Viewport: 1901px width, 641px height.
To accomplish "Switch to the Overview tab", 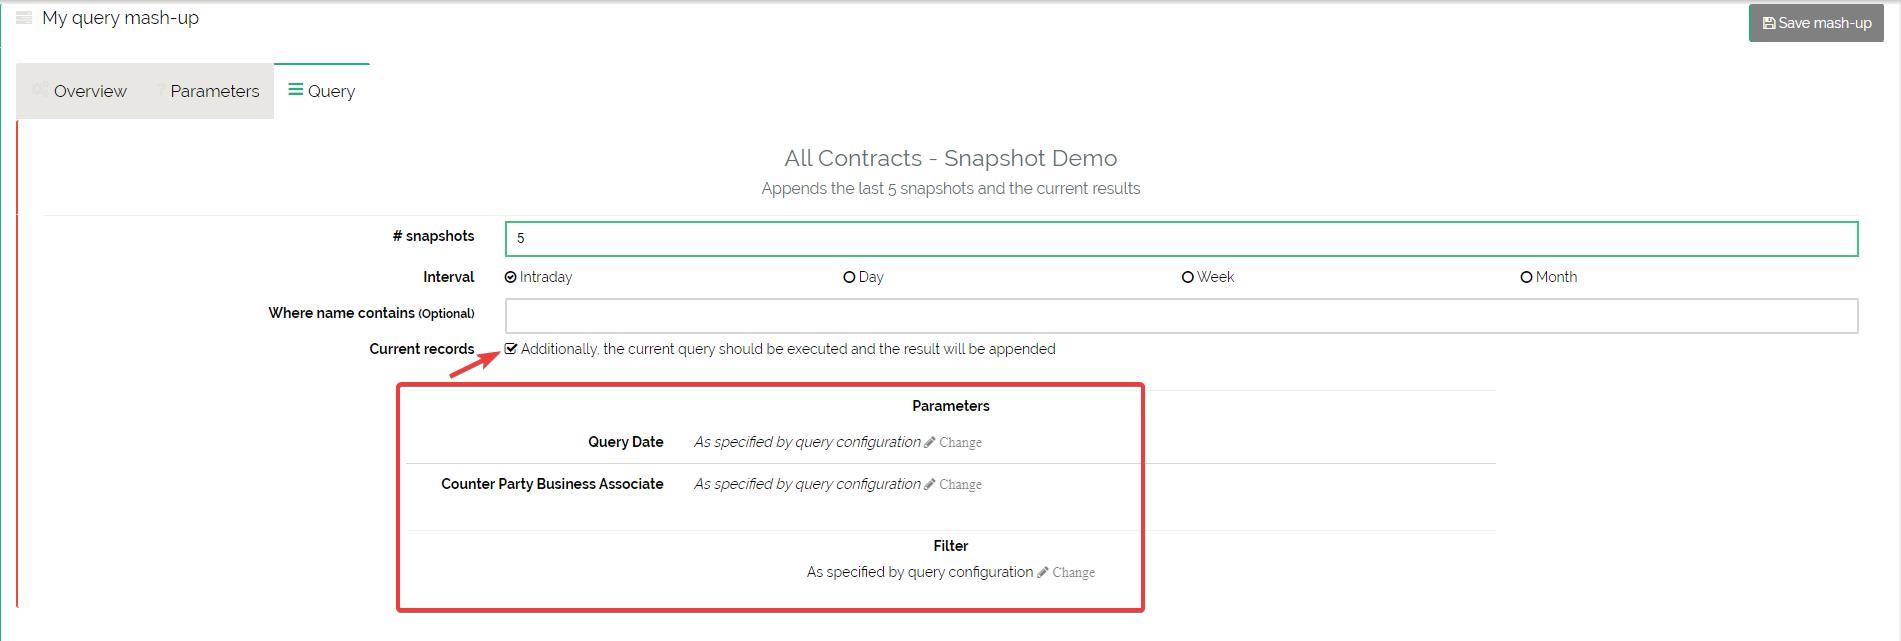I will 89,91.
